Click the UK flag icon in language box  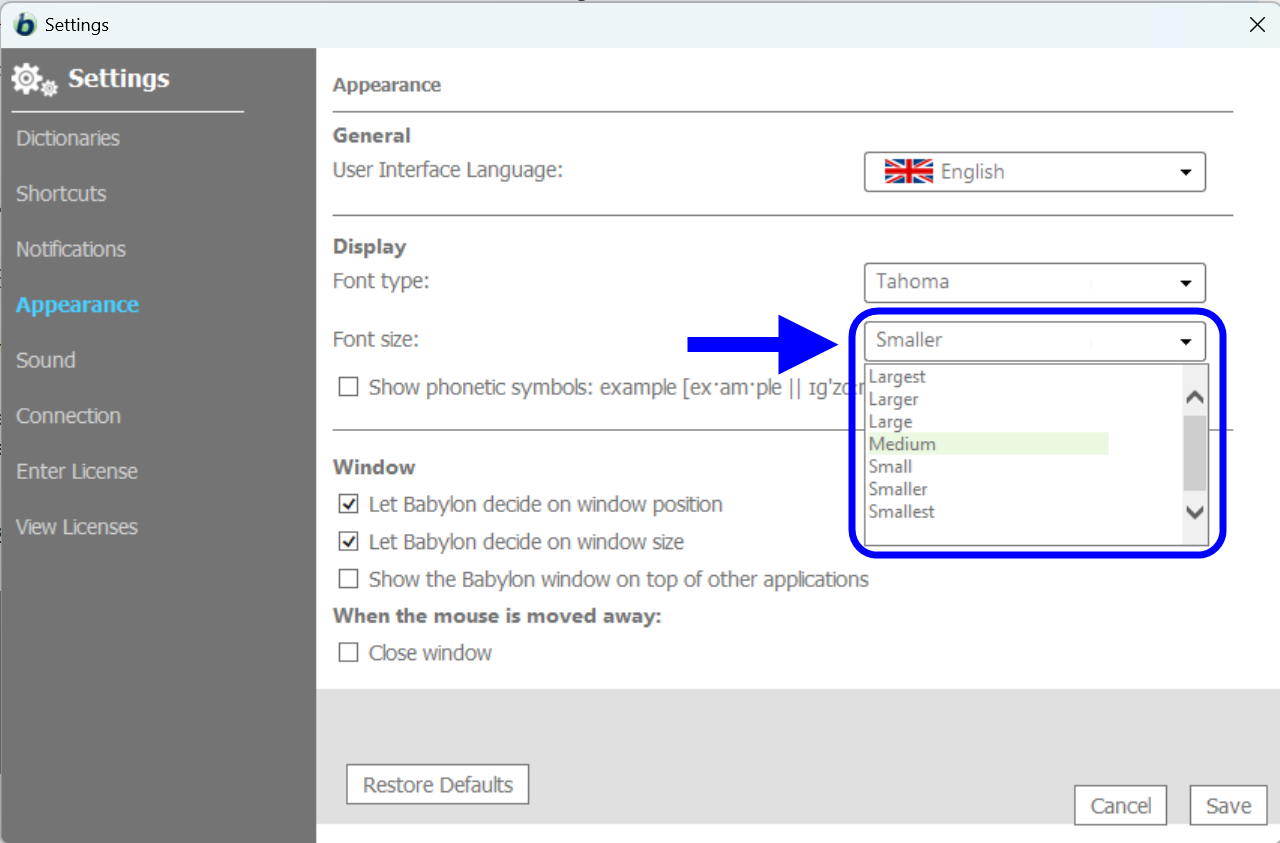(x=909, y=172)
